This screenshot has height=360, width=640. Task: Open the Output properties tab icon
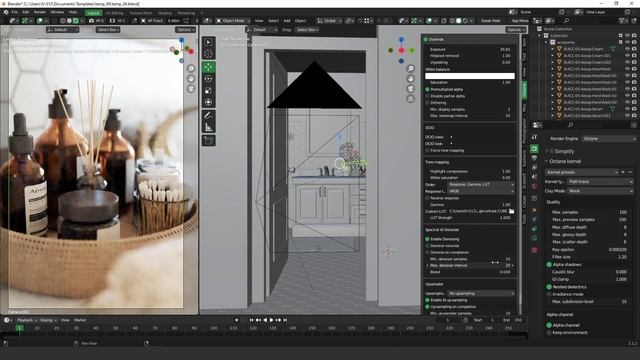pyautogui.click(x=534, y=158)
